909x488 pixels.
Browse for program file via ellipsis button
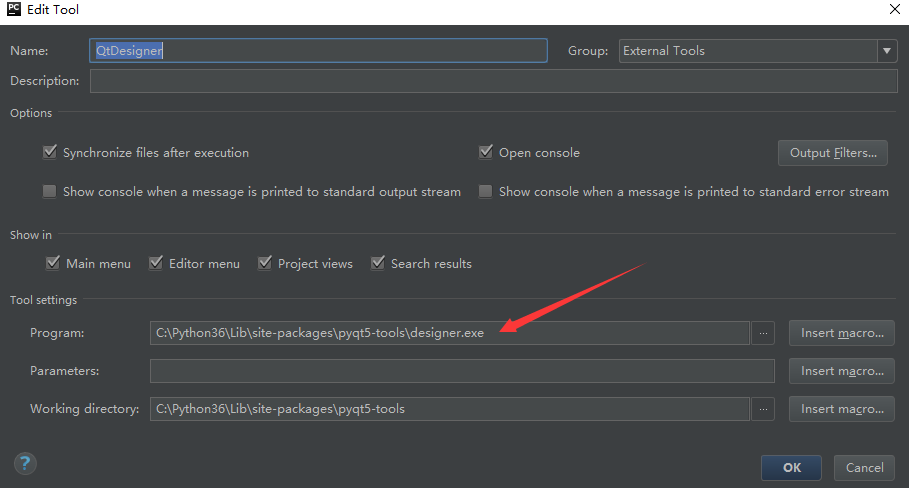(x=763, y=333)
